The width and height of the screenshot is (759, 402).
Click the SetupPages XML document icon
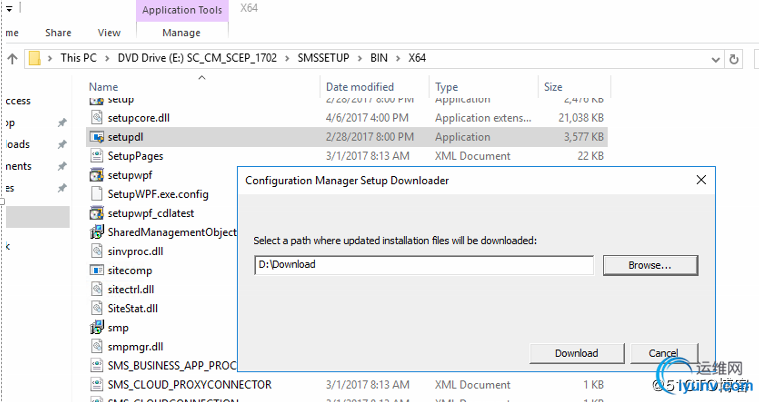point(97,156)
